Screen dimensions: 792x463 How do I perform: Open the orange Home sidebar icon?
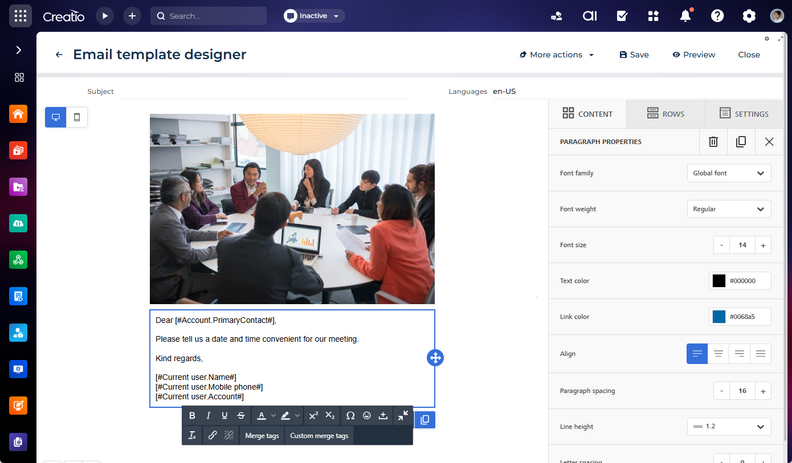click(18, 114)
